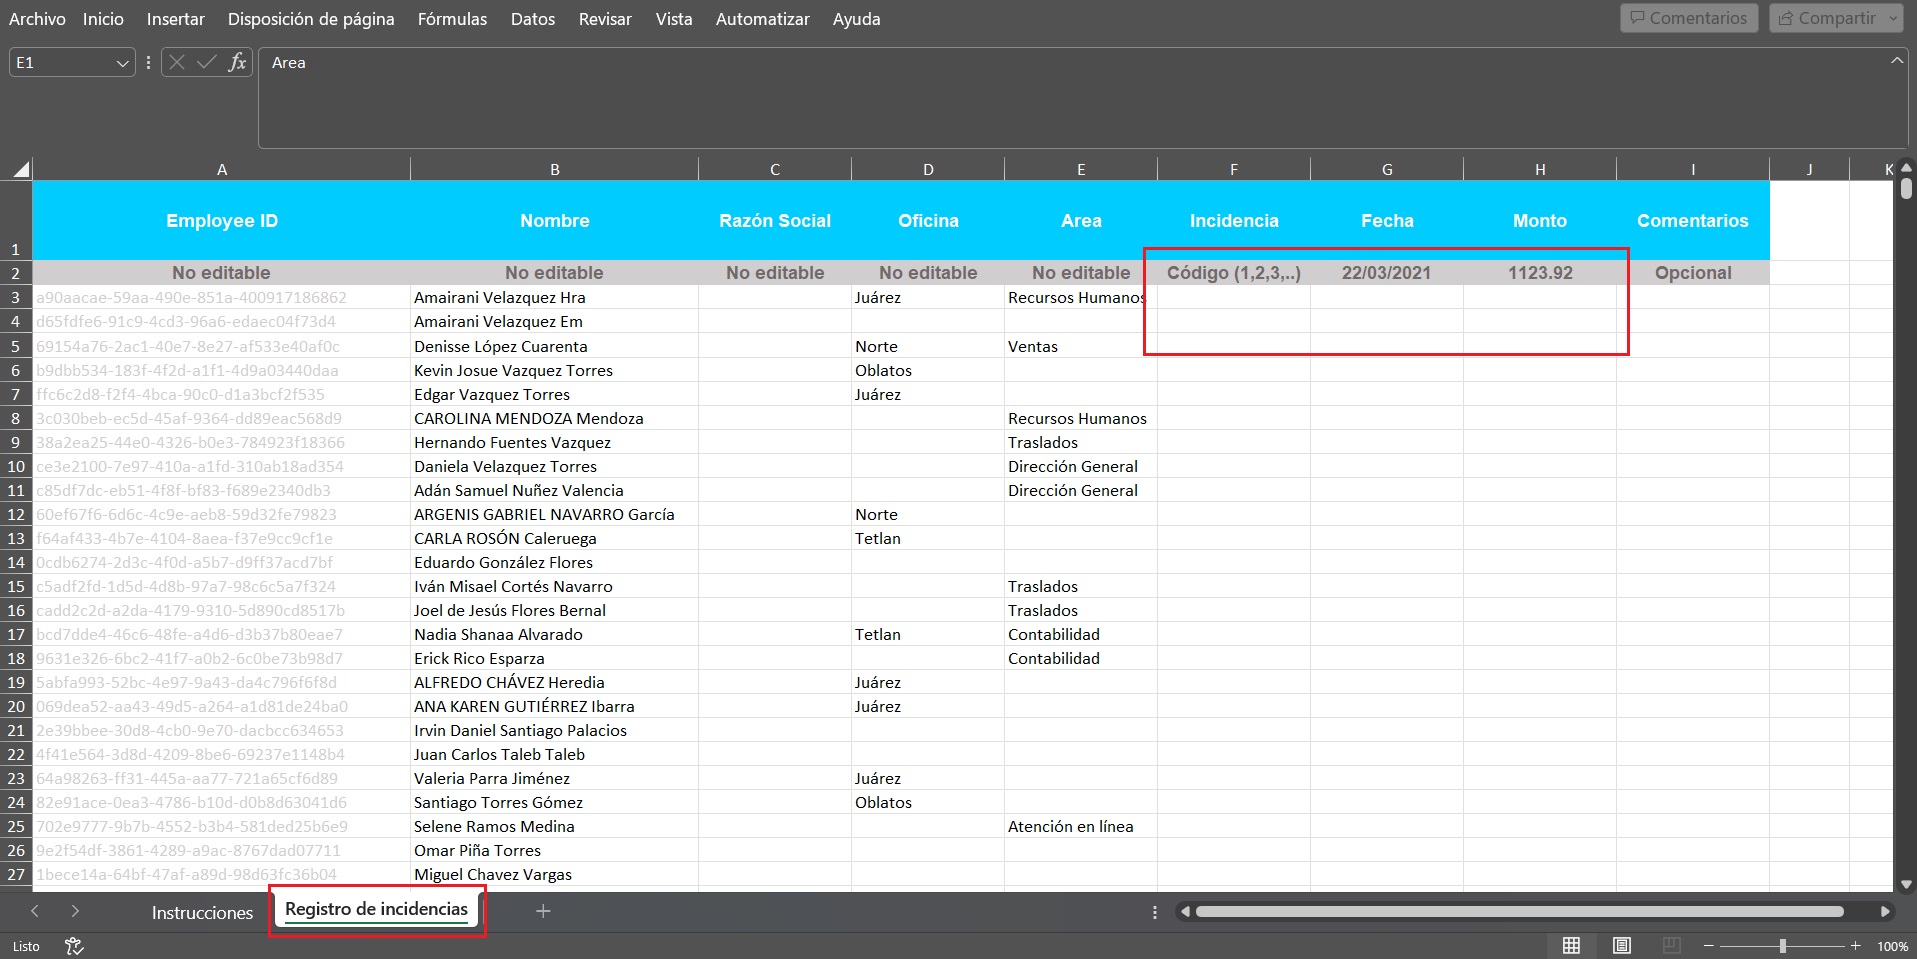Viewport: 1917px width, 959px height.
Task: Add a new sheet with plus icon
Action: 543,911
